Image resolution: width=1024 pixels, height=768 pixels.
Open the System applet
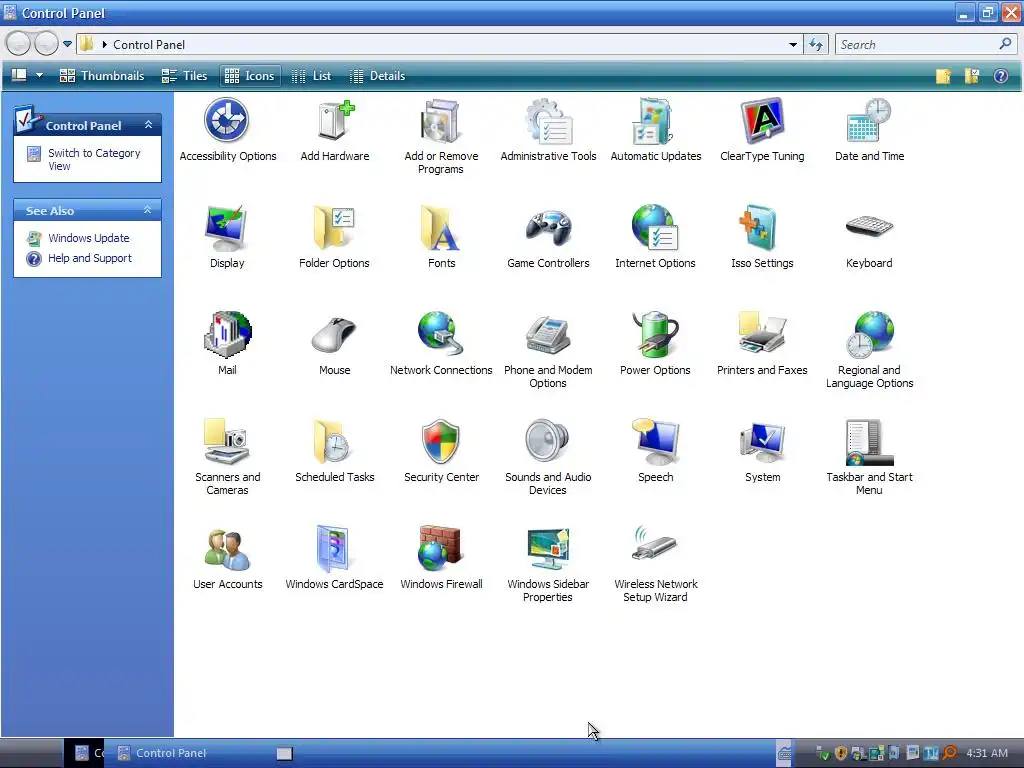(x=762, y=451)
